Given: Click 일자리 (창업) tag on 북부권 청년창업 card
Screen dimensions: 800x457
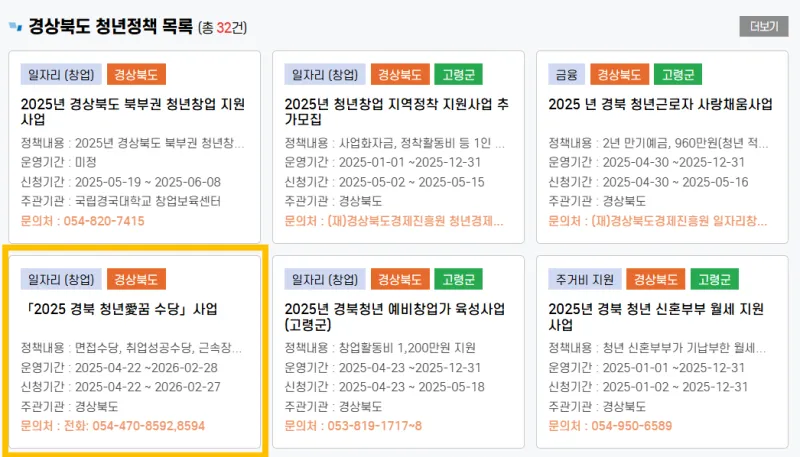Looking at the screenshot, I should tap(61, 74).
